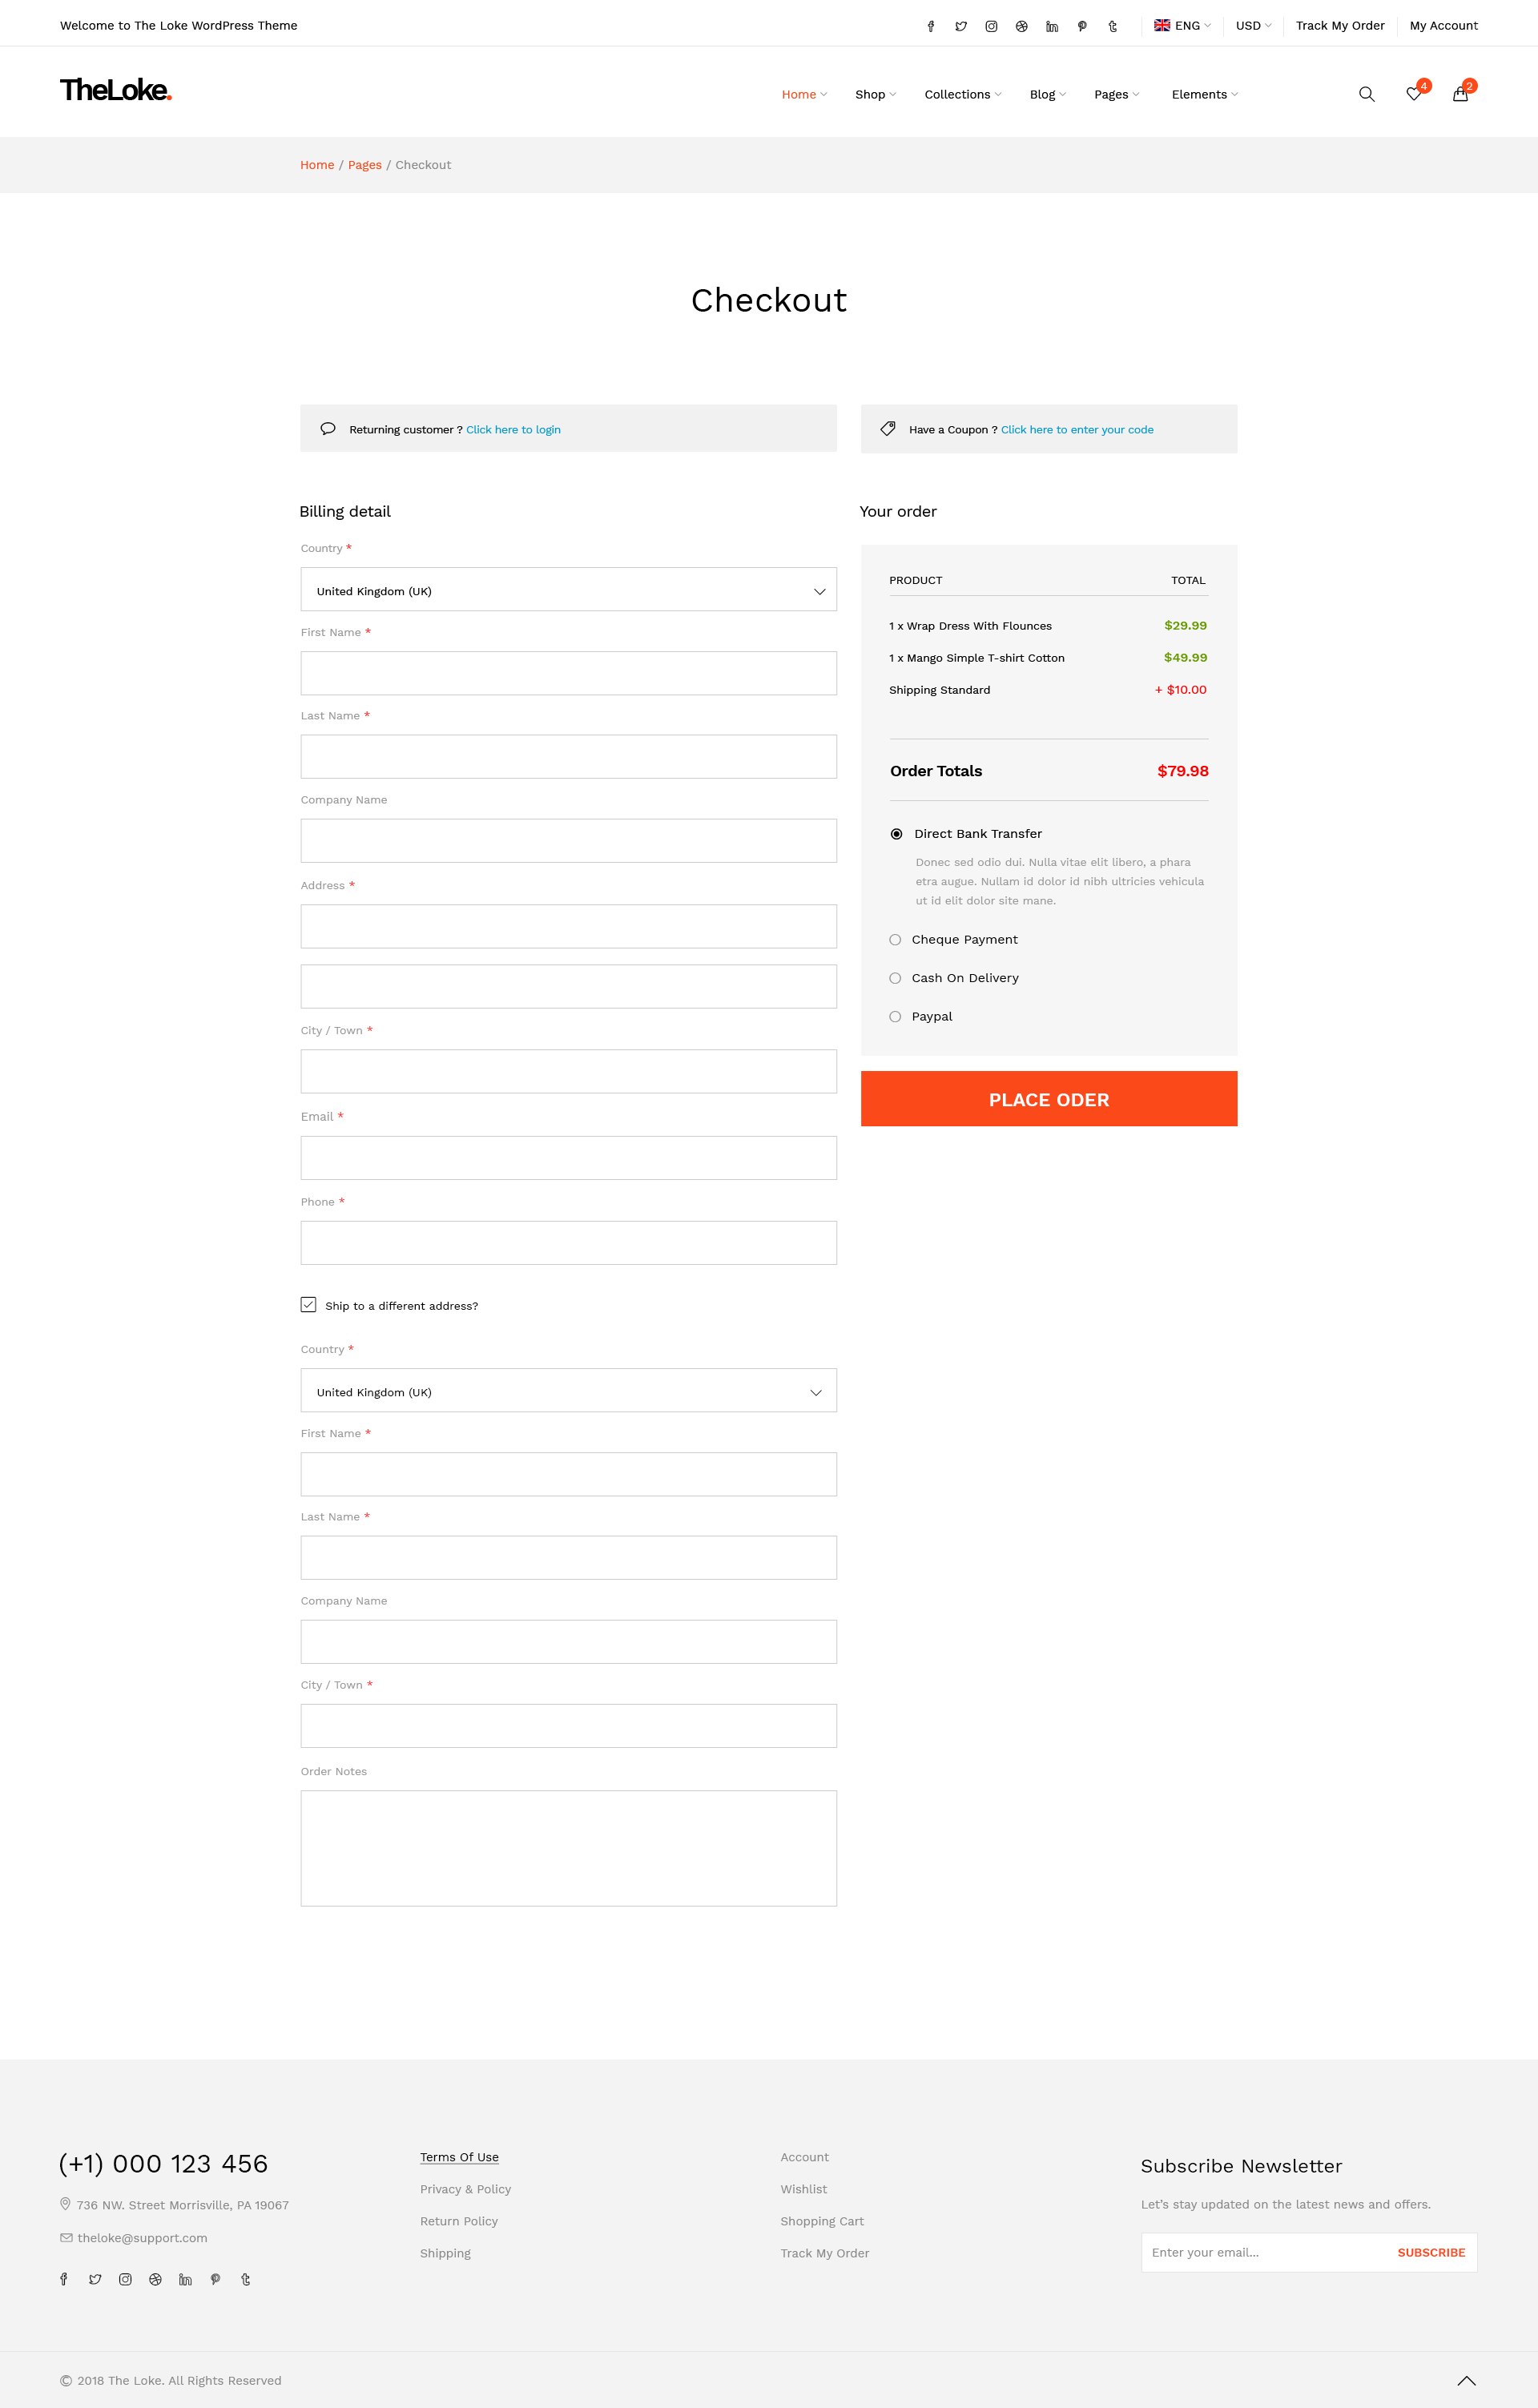Open the billing Country dropdown

[x=568, y=590]
